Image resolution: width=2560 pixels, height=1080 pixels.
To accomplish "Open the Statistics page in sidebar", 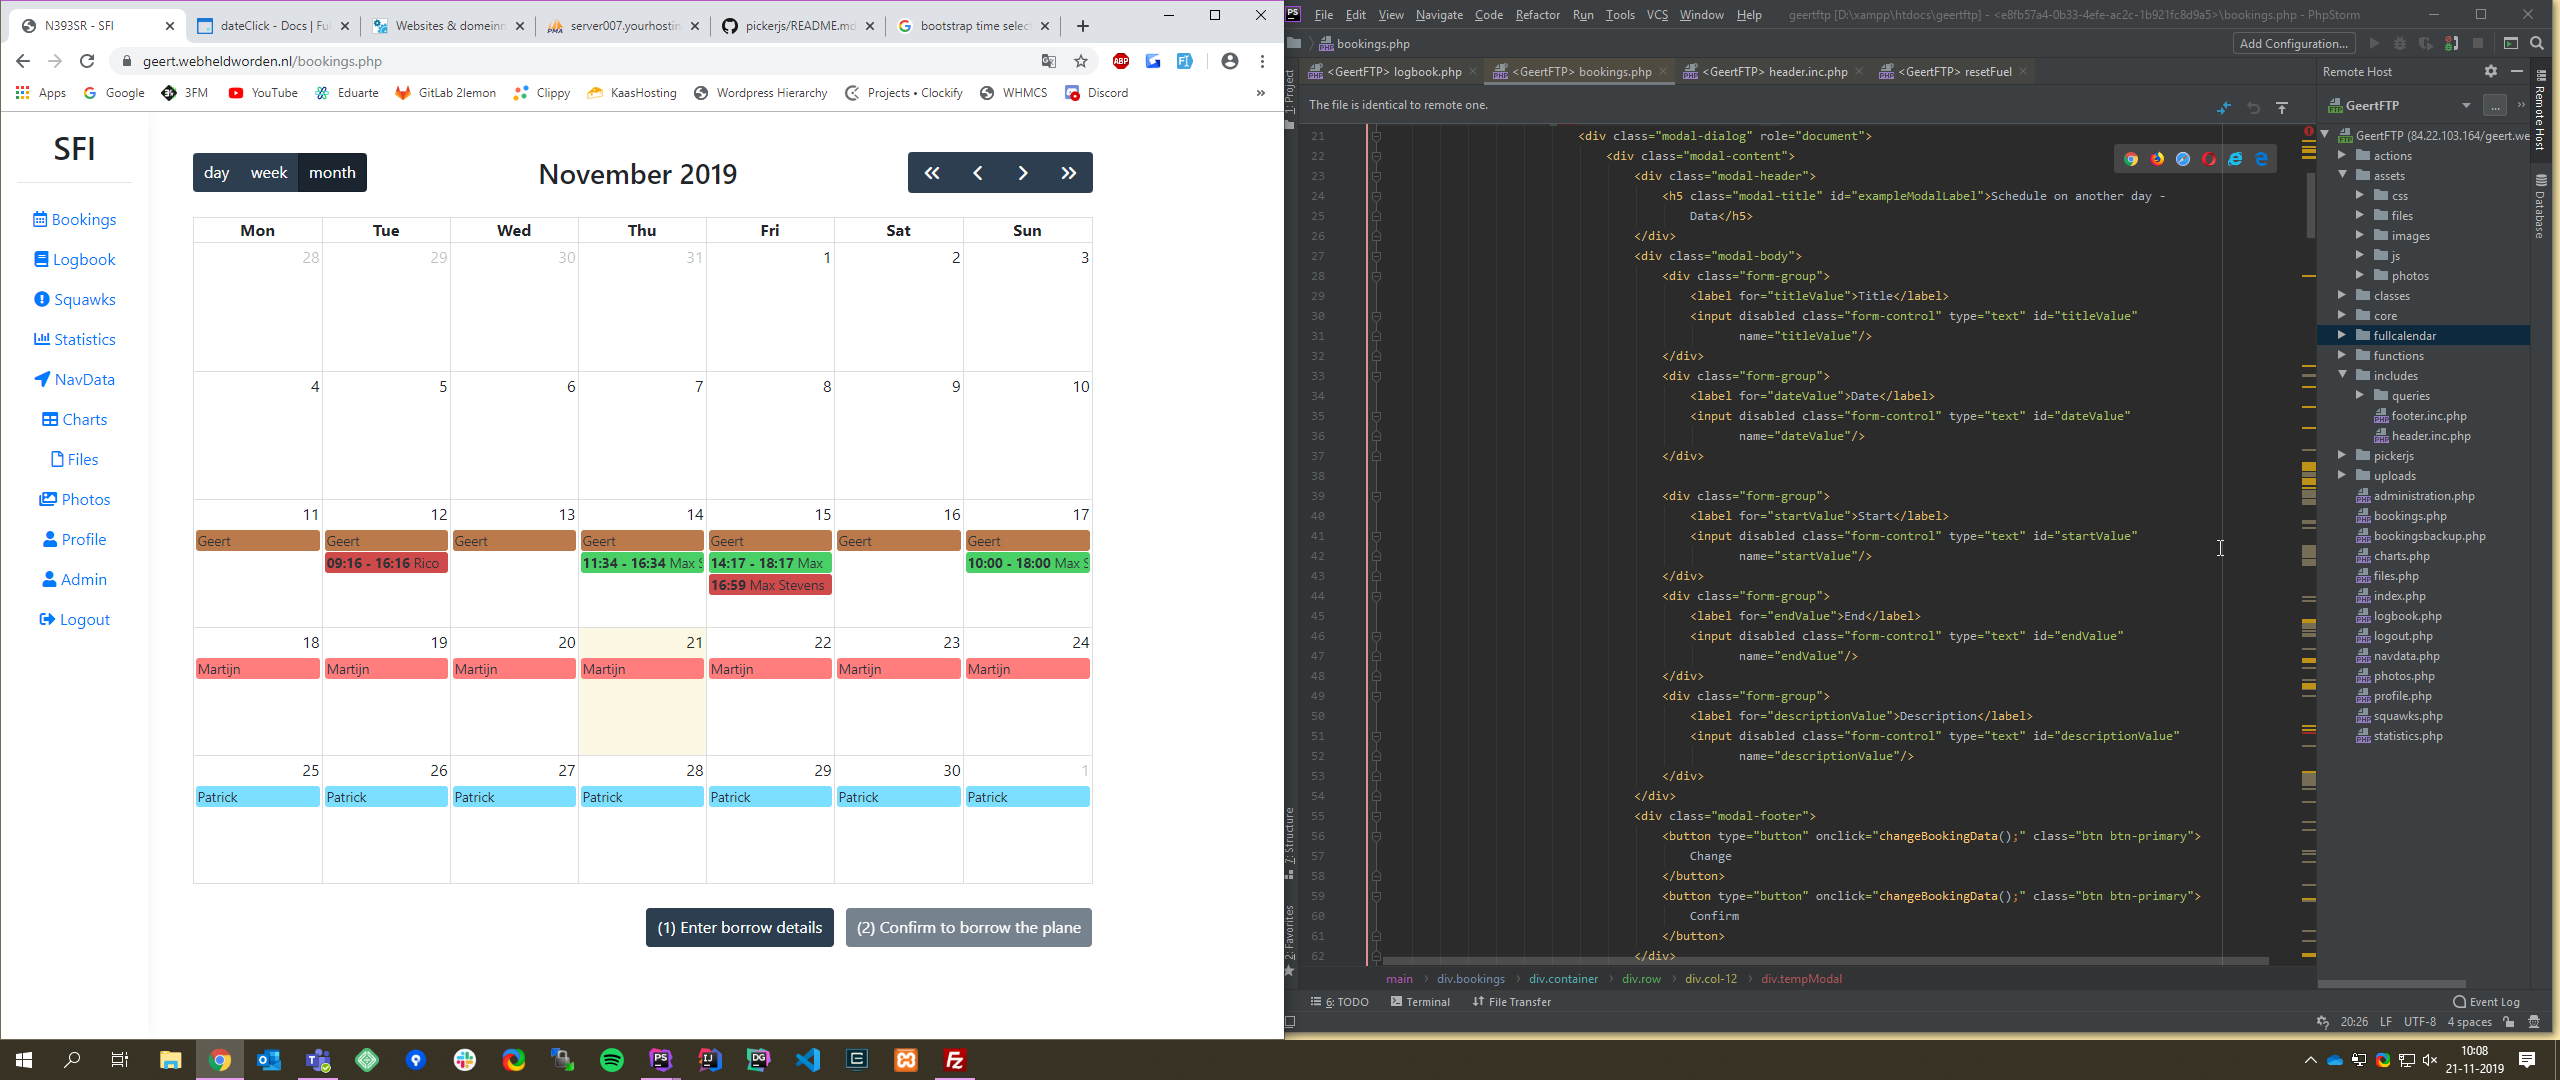I will pos(74,339).
